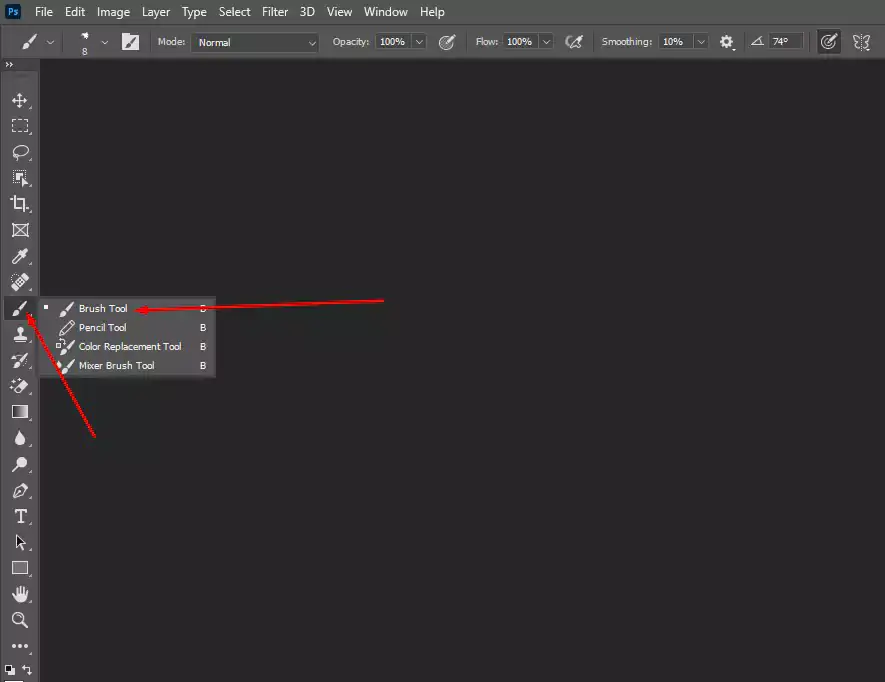Switch to the Eraser tool
The width and height of the screenshot is (885, 682).
pos(20,386)
